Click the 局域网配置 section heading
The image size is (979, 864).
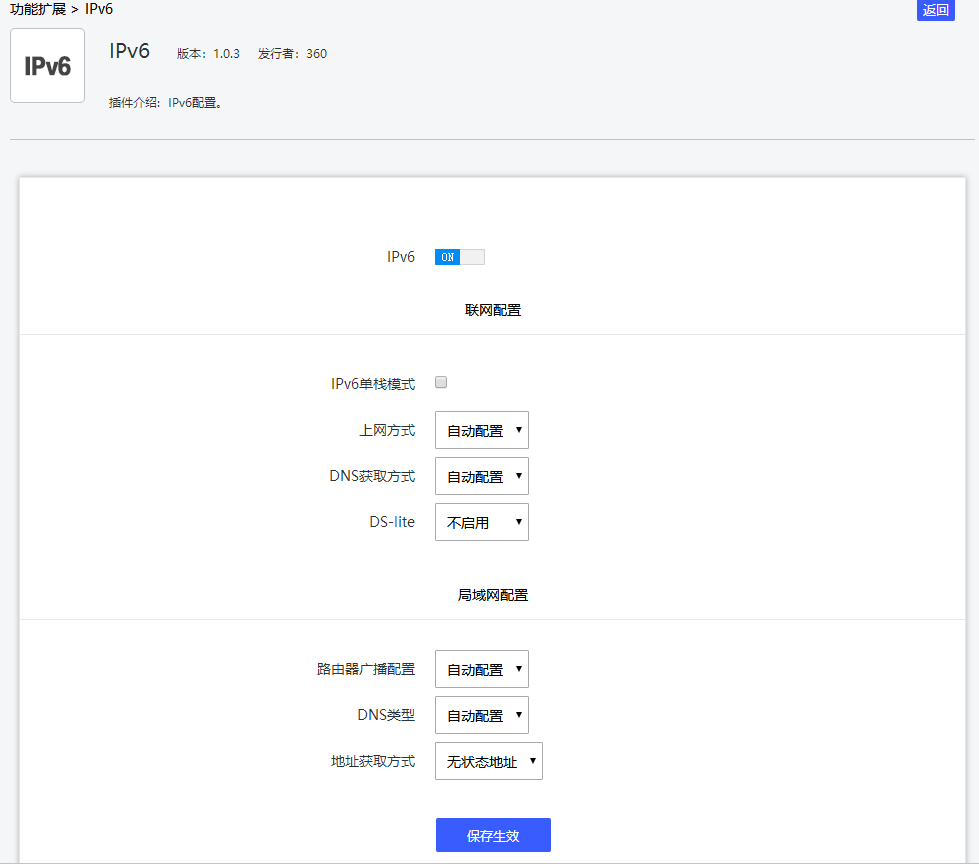point(493,596)
